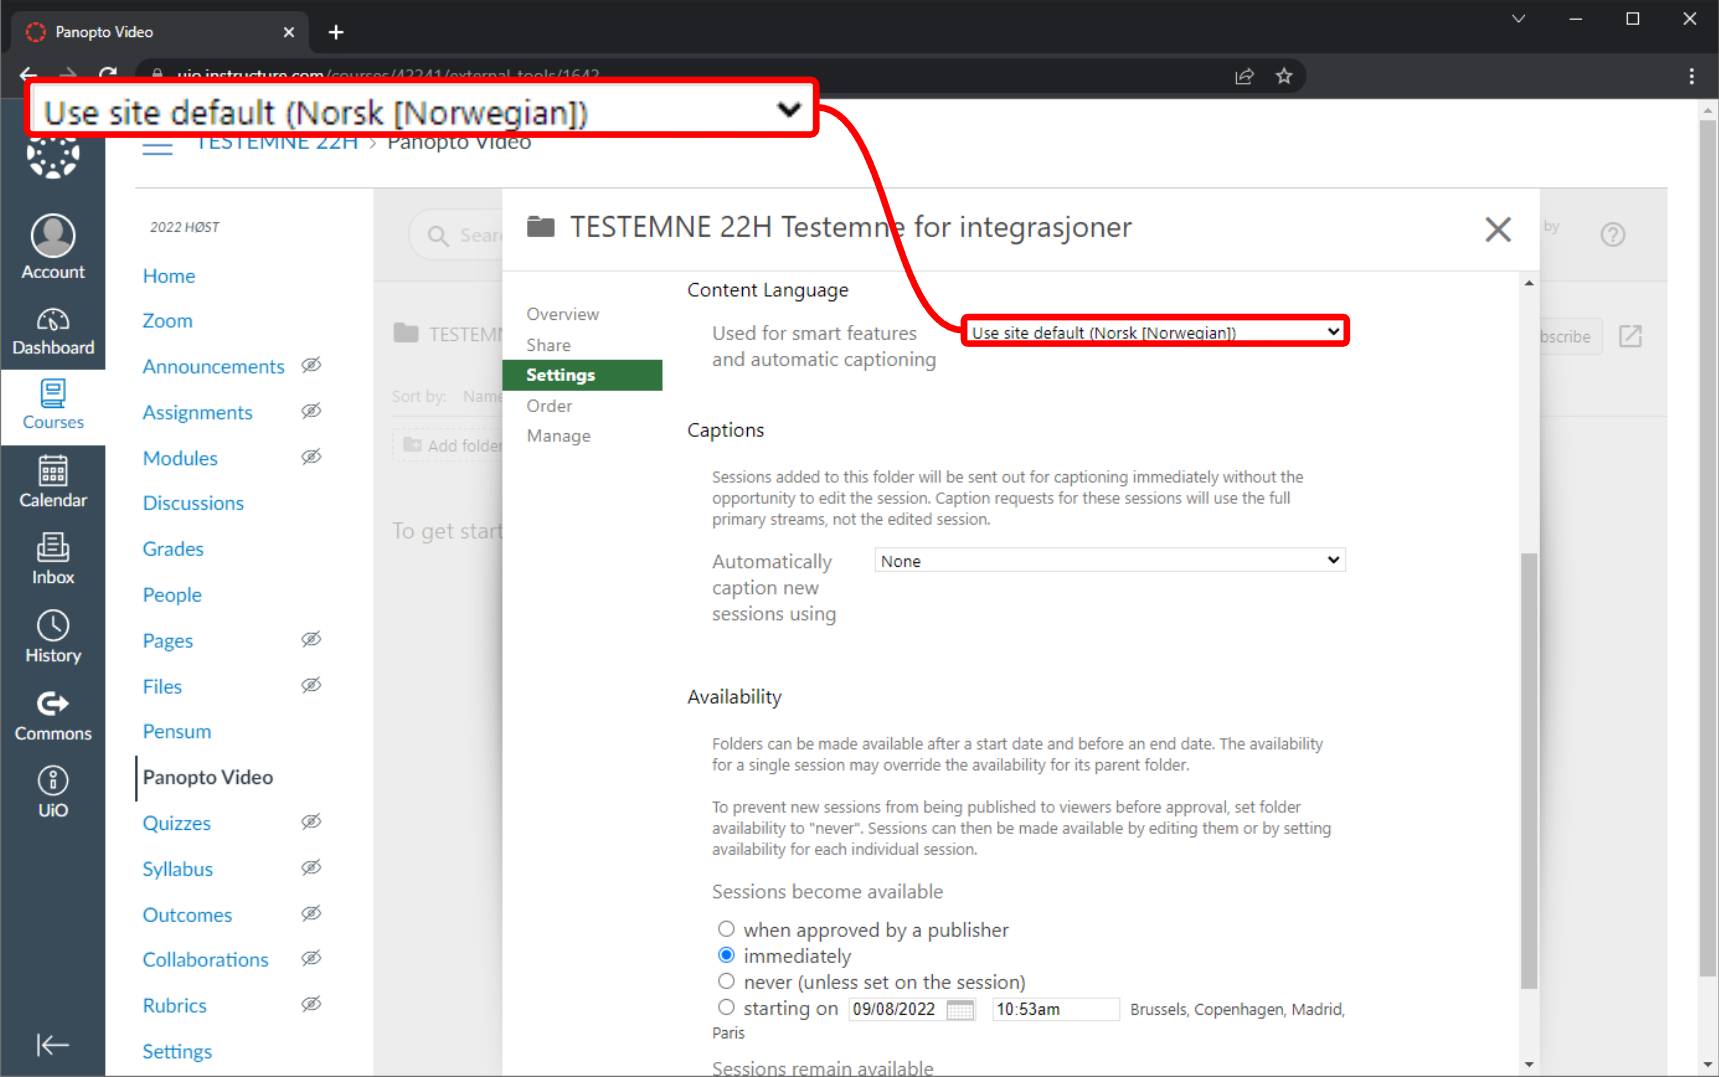The image size is (1719, 1077).
Task: Click the start time field showing 10:53am
Action: [1055, 1010]
